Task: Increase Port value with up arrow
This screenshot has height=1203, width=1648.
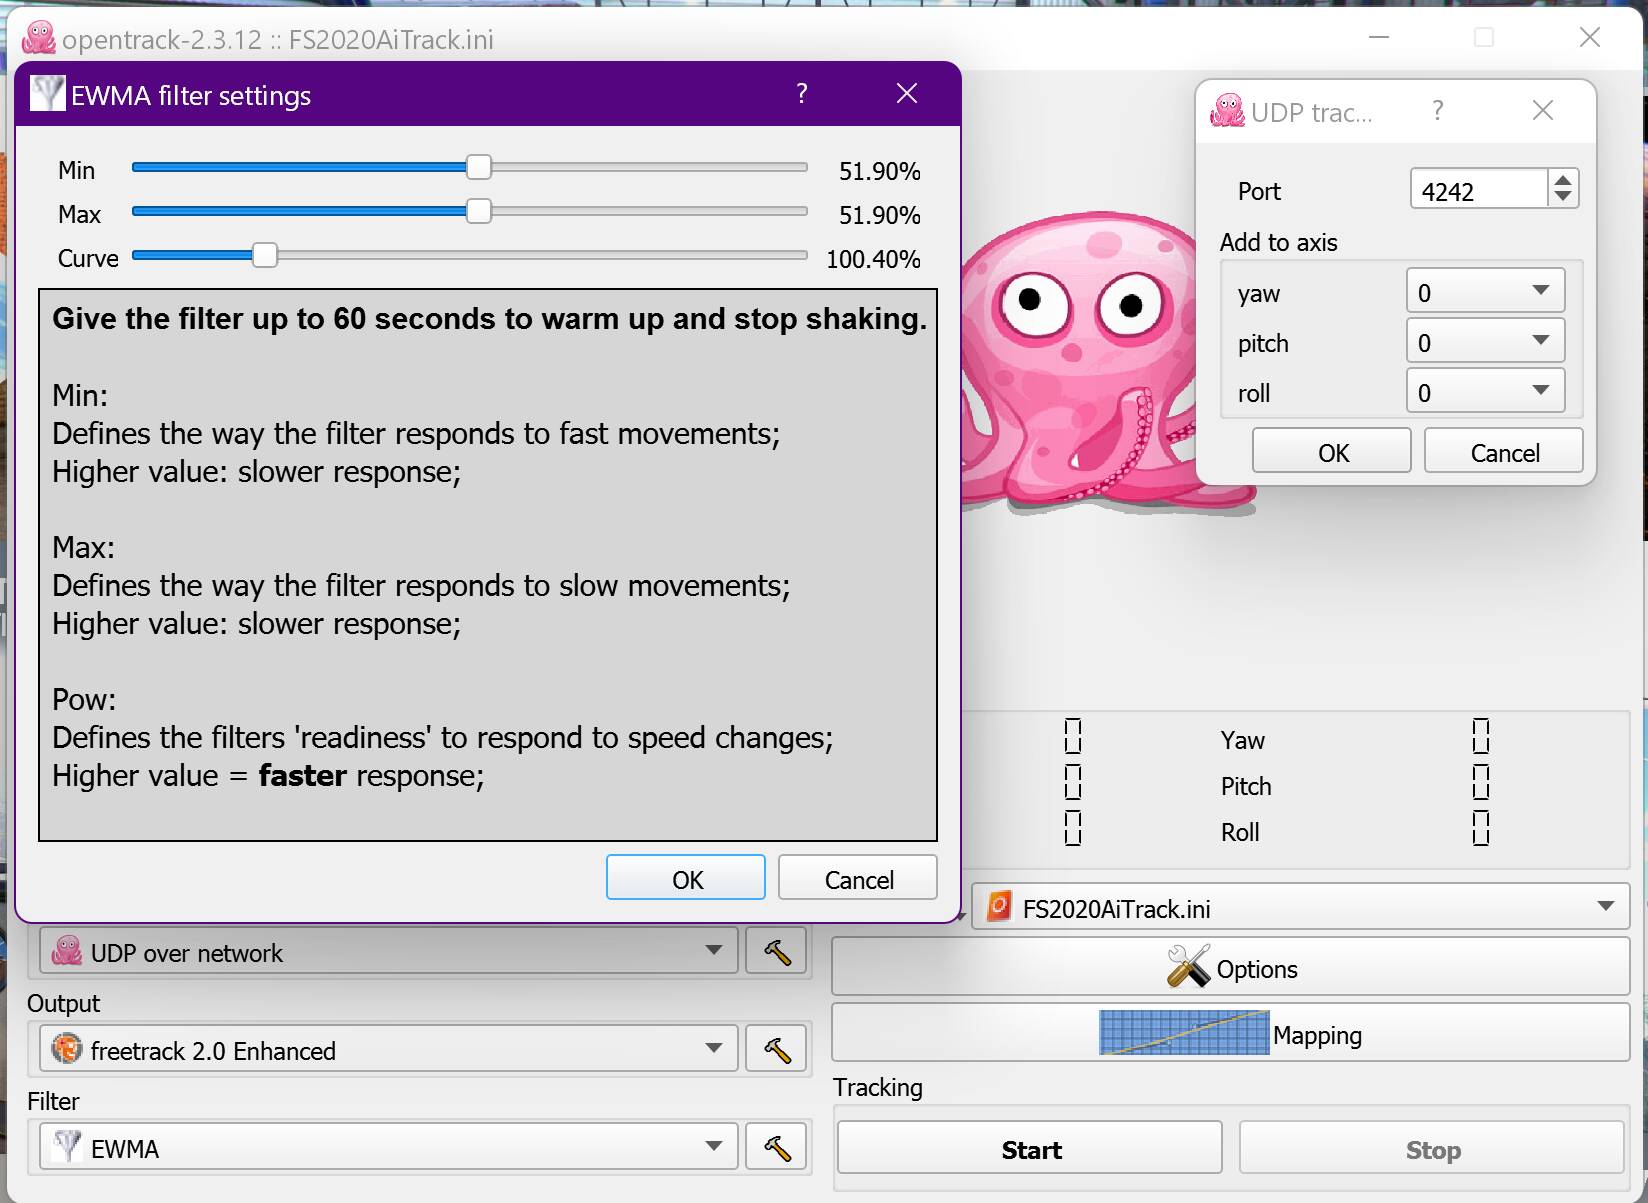Action: point(1562,179)
